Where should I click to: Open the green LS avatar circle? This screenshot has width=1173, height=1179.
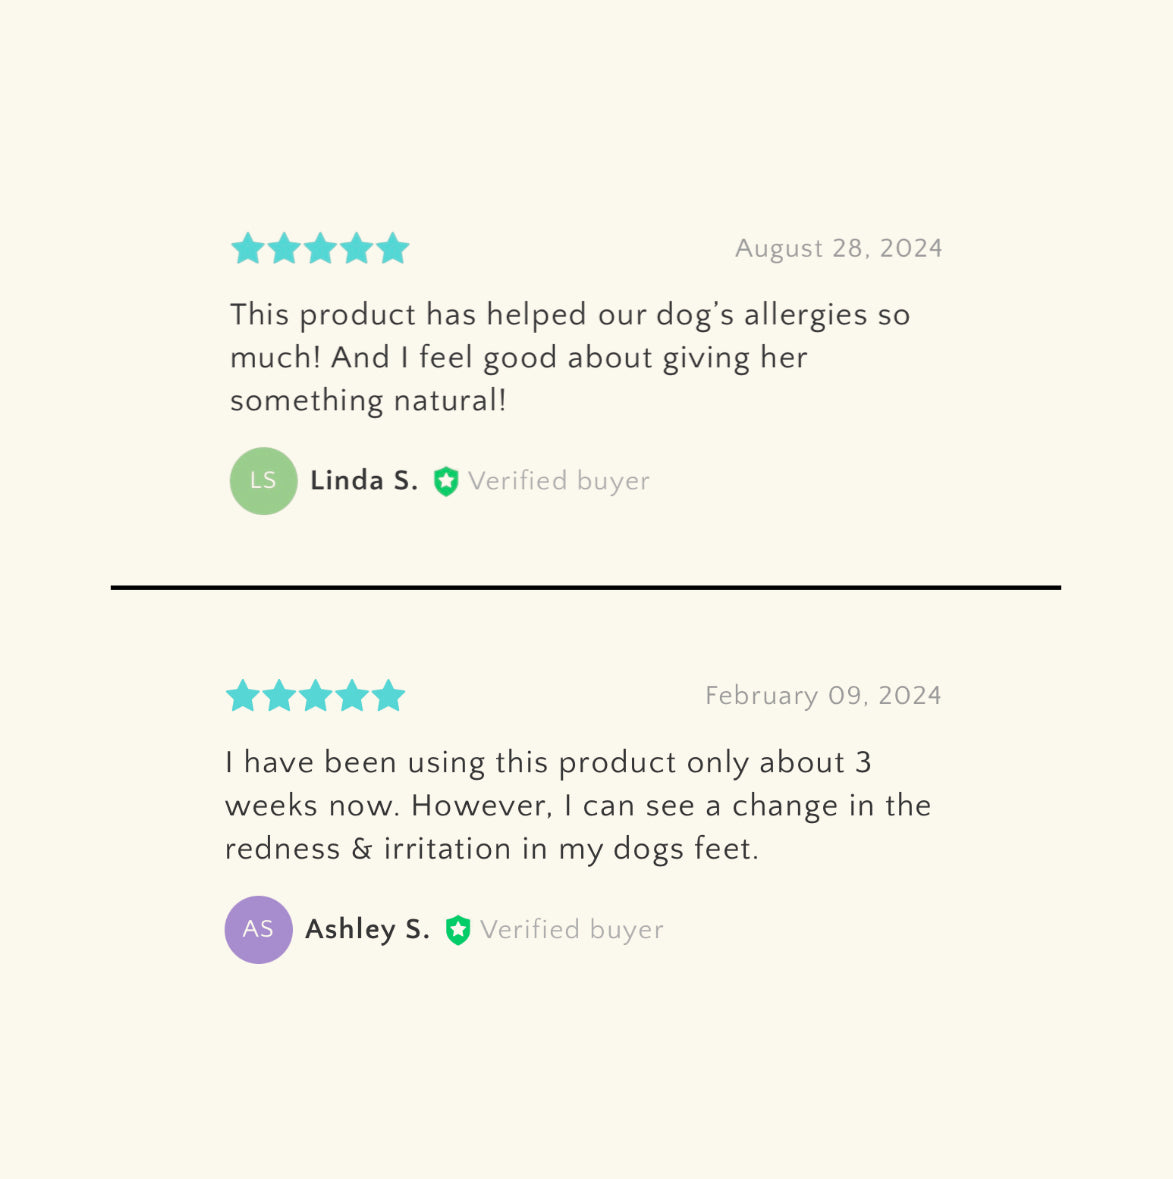(264, 481)
